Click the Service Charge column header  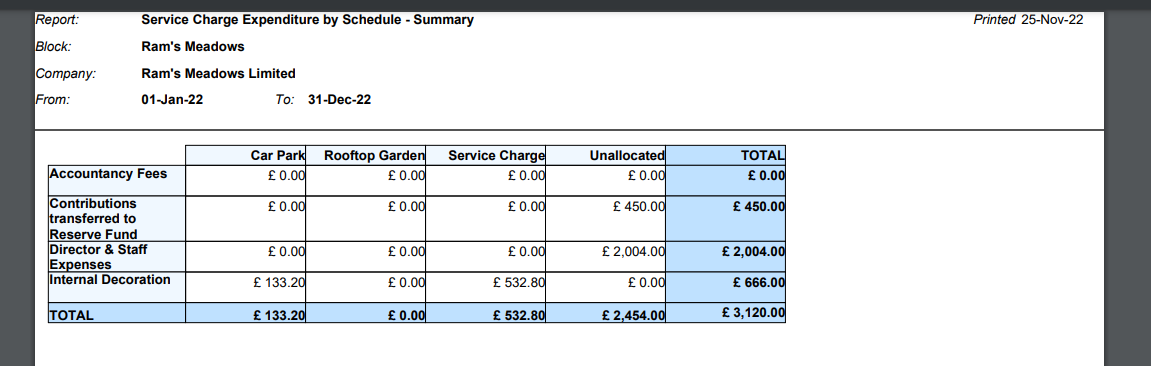tap(485, 155)
